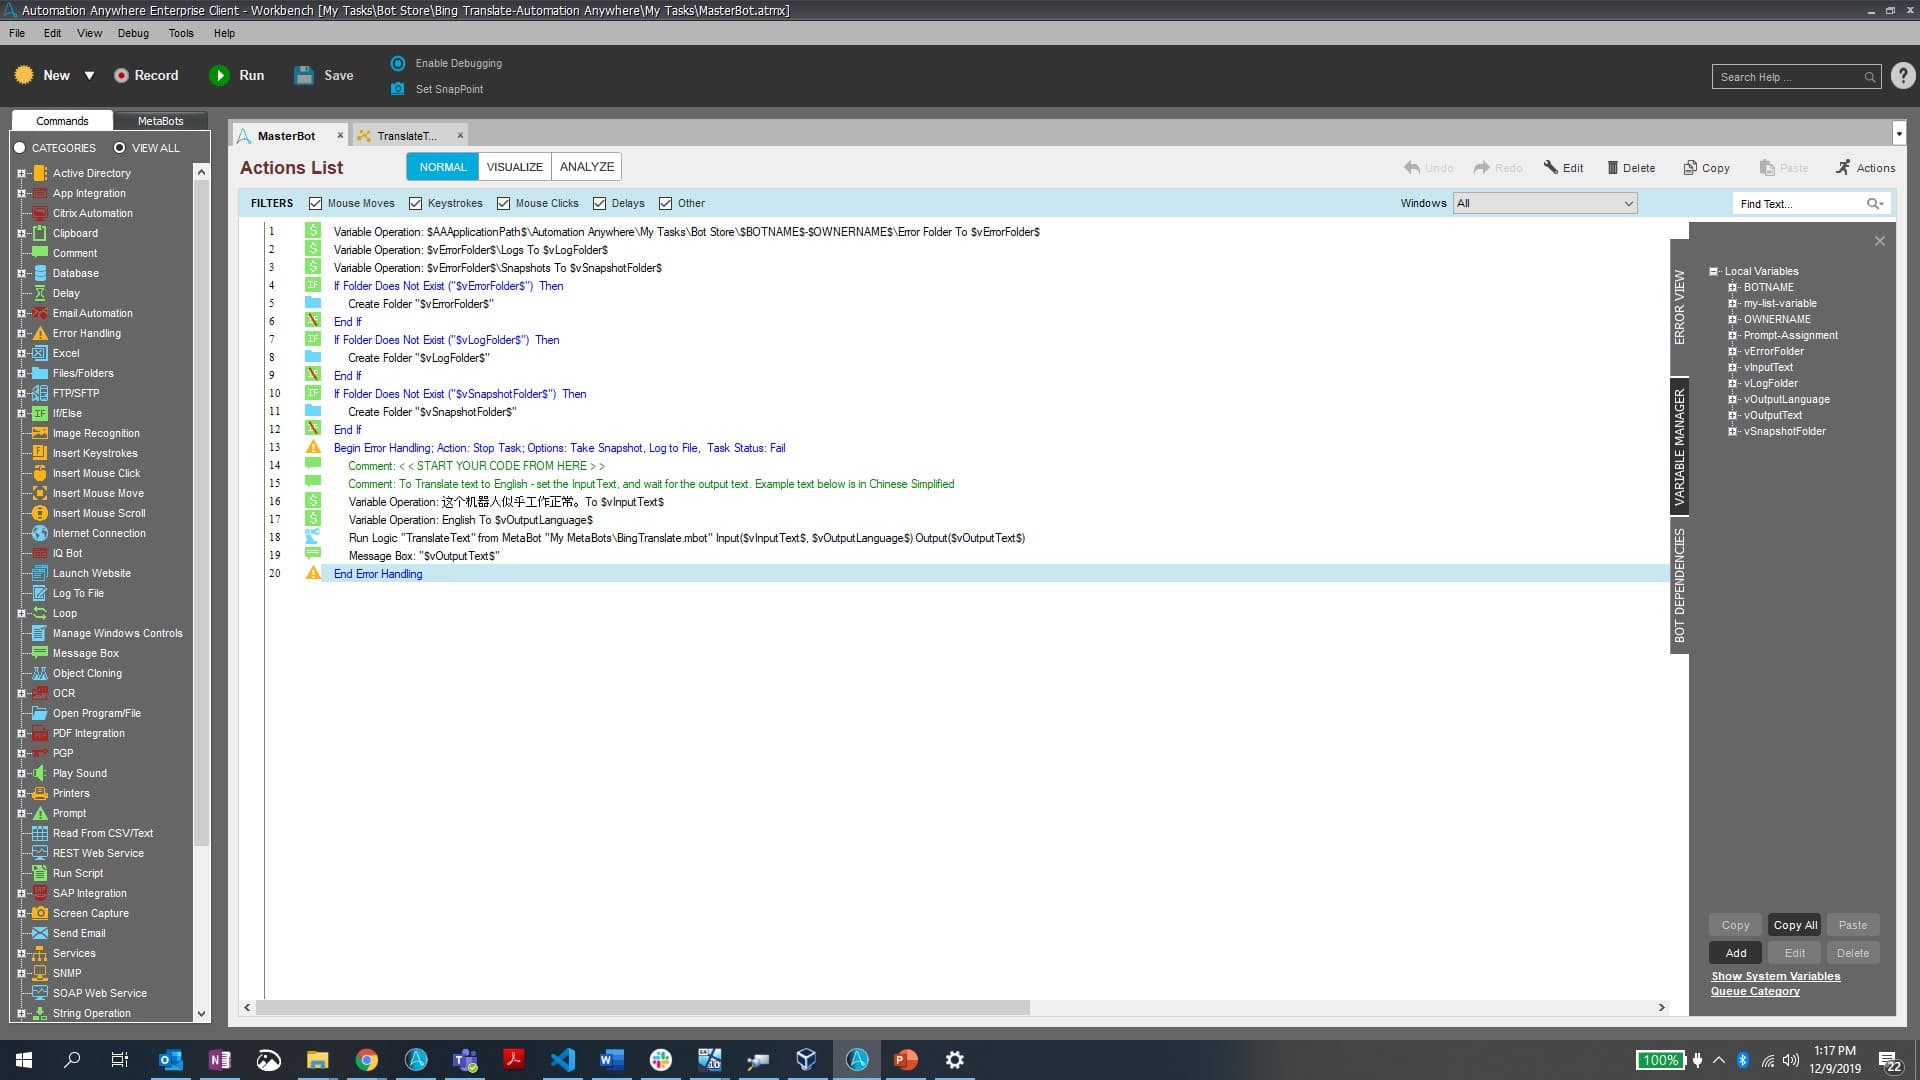Select the Message Box command

(x=85, y=653)
